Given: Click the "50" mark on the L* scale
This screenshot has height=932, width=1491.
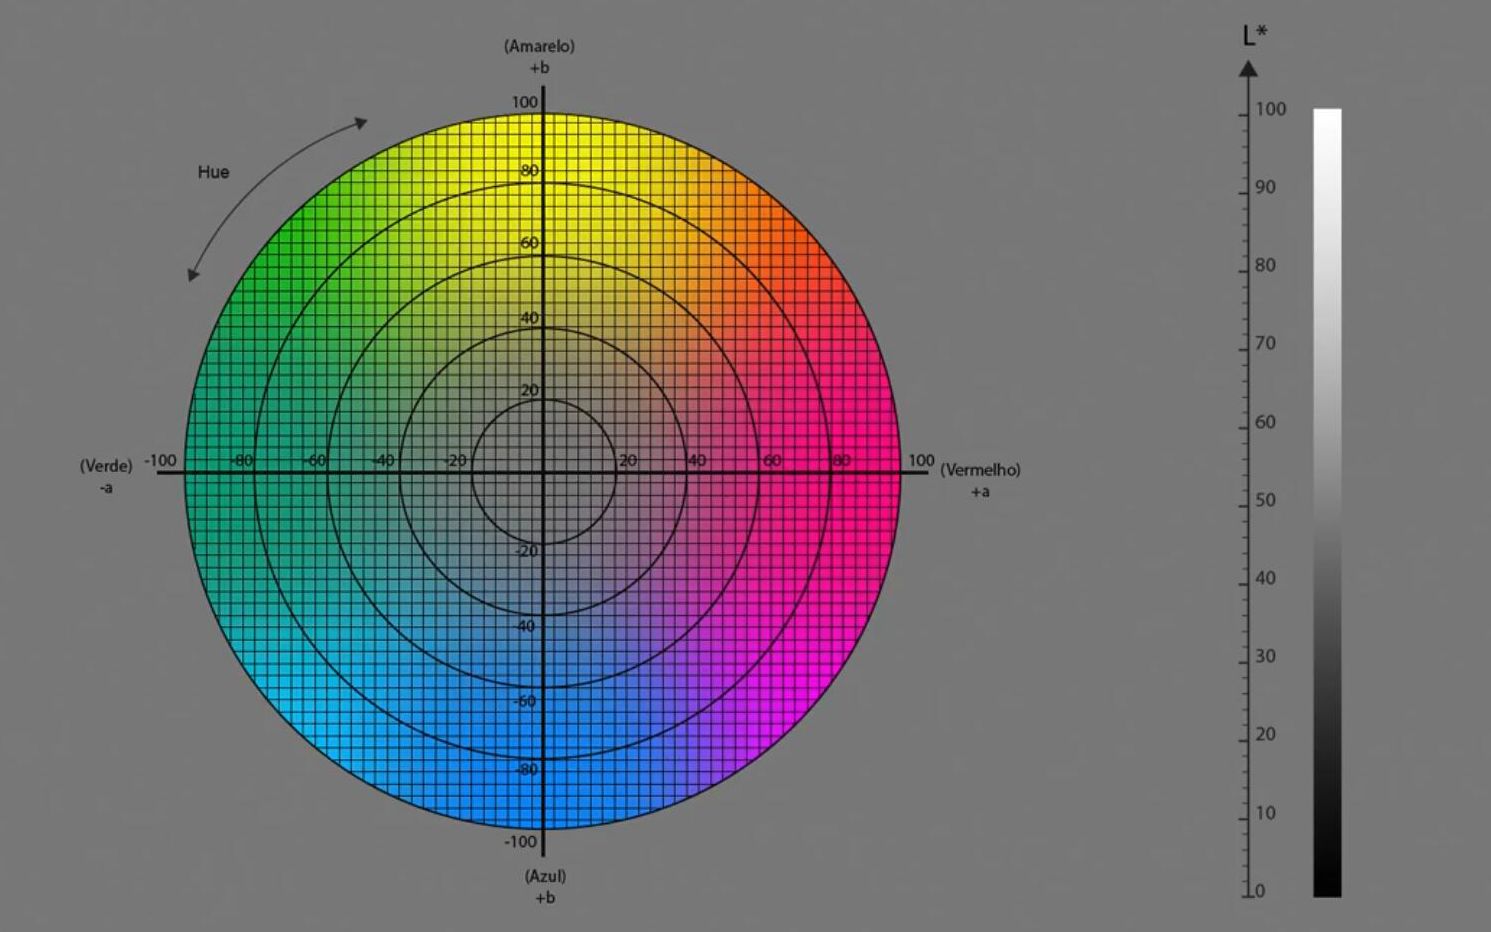Looking at the screenshot, I should (1266, 500).
